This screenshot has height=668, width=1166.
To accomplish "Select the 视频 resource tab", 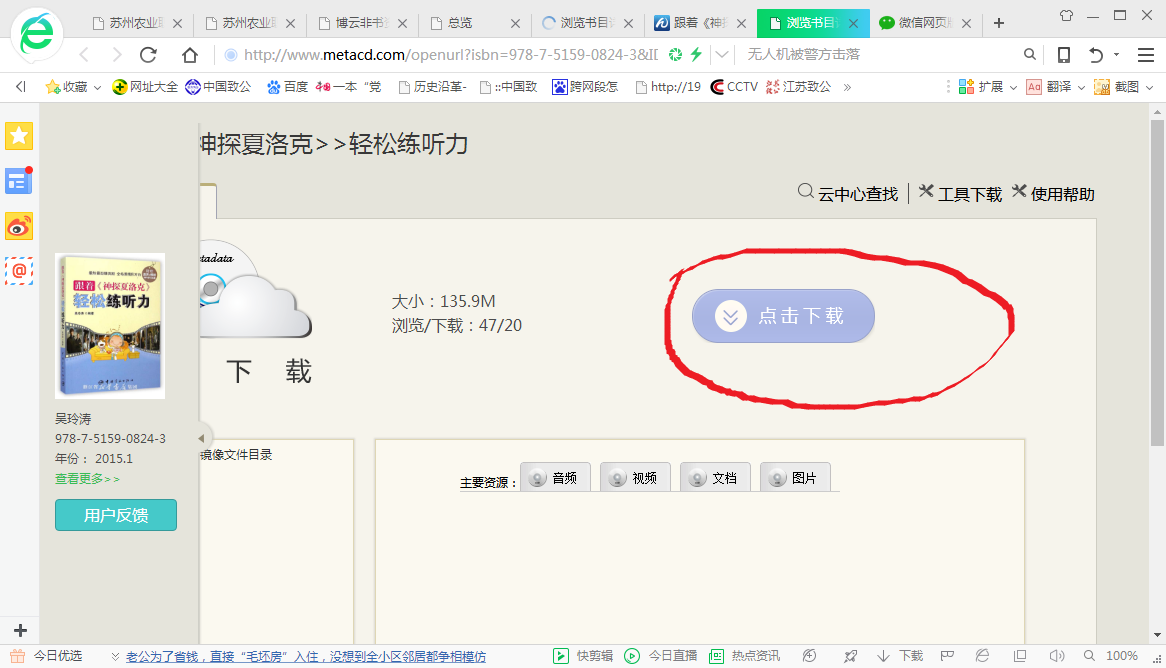I will (x=635, y=478).
